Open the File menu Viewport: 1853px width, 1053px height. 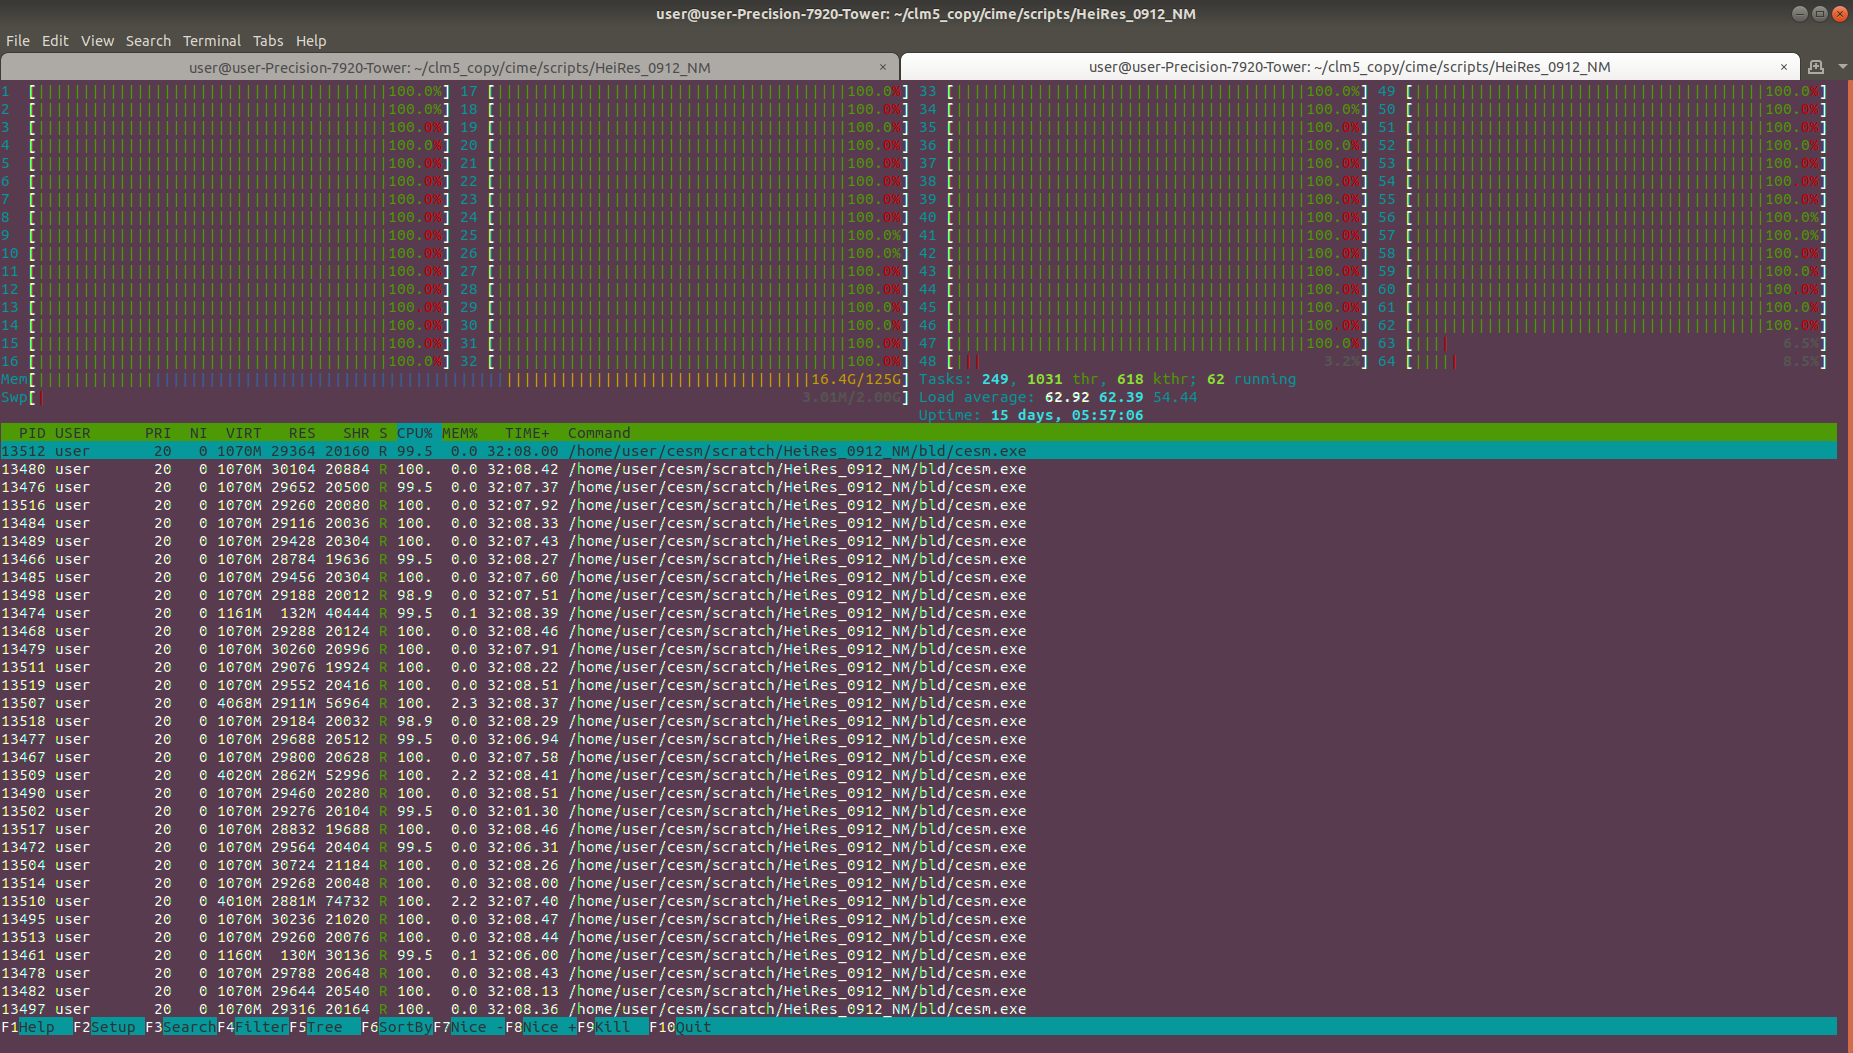pos(17,41)
